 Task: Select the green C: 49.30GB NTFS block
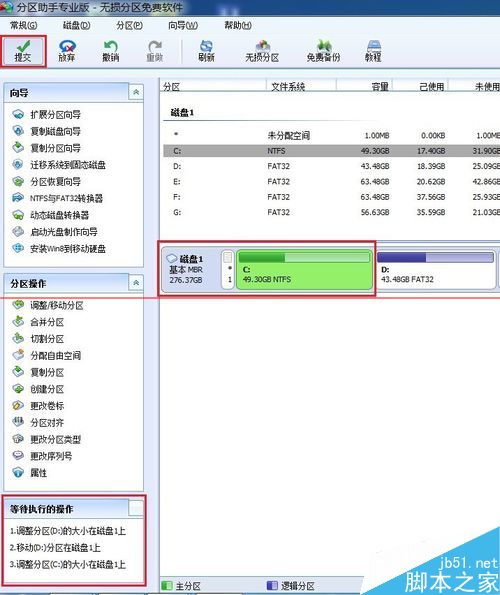304,269
